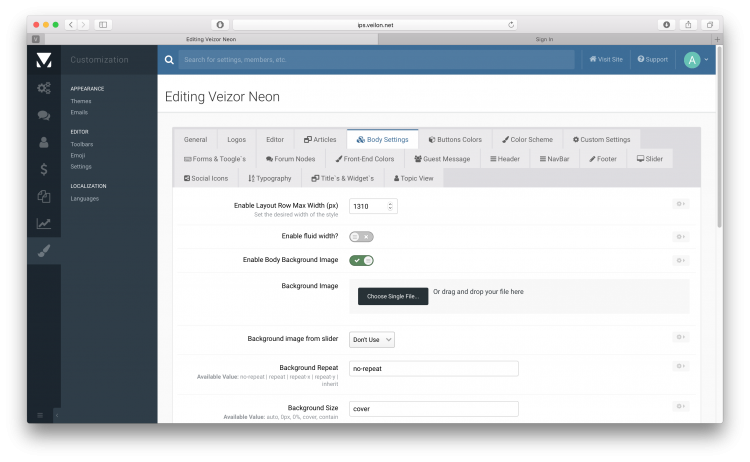Open the Background image from slider dropdown

372,340
